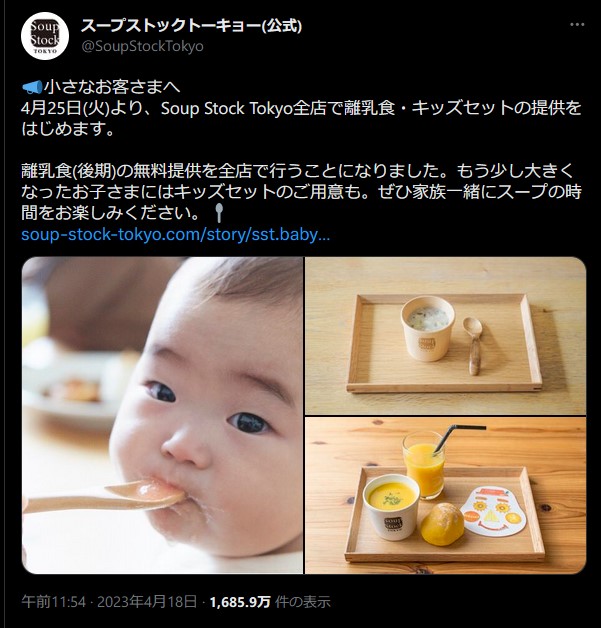
Task: Click the orange juice glass in kids set photo
Action: coord(424,465)
